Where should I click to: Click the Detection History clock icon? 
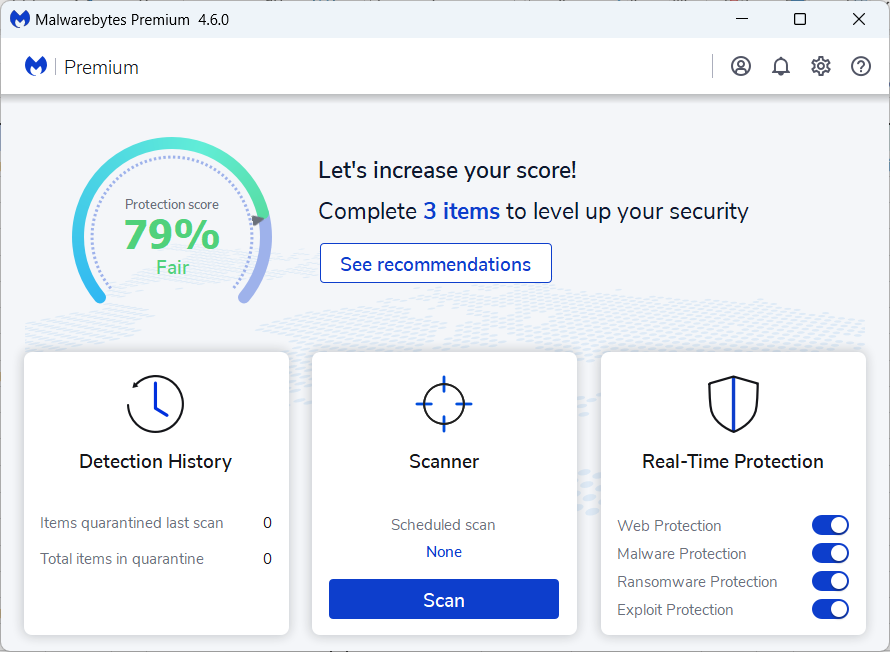click(155, 404)
